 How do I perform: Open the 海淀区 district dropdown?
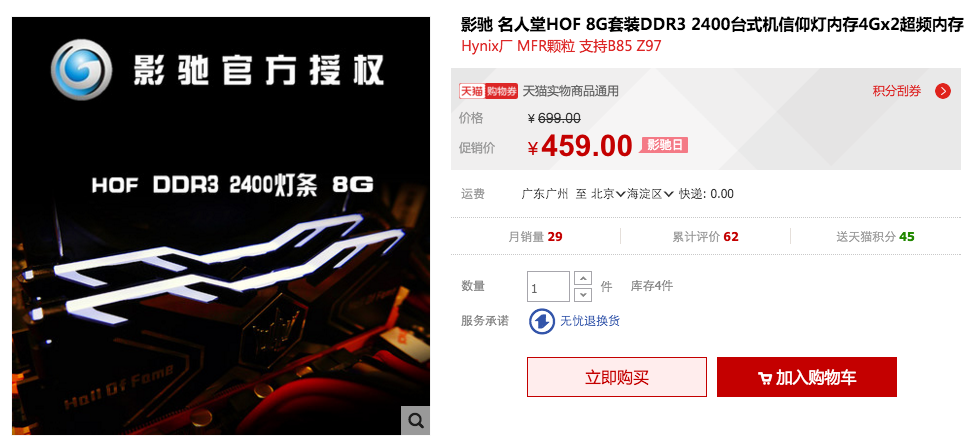click(650, 194)
